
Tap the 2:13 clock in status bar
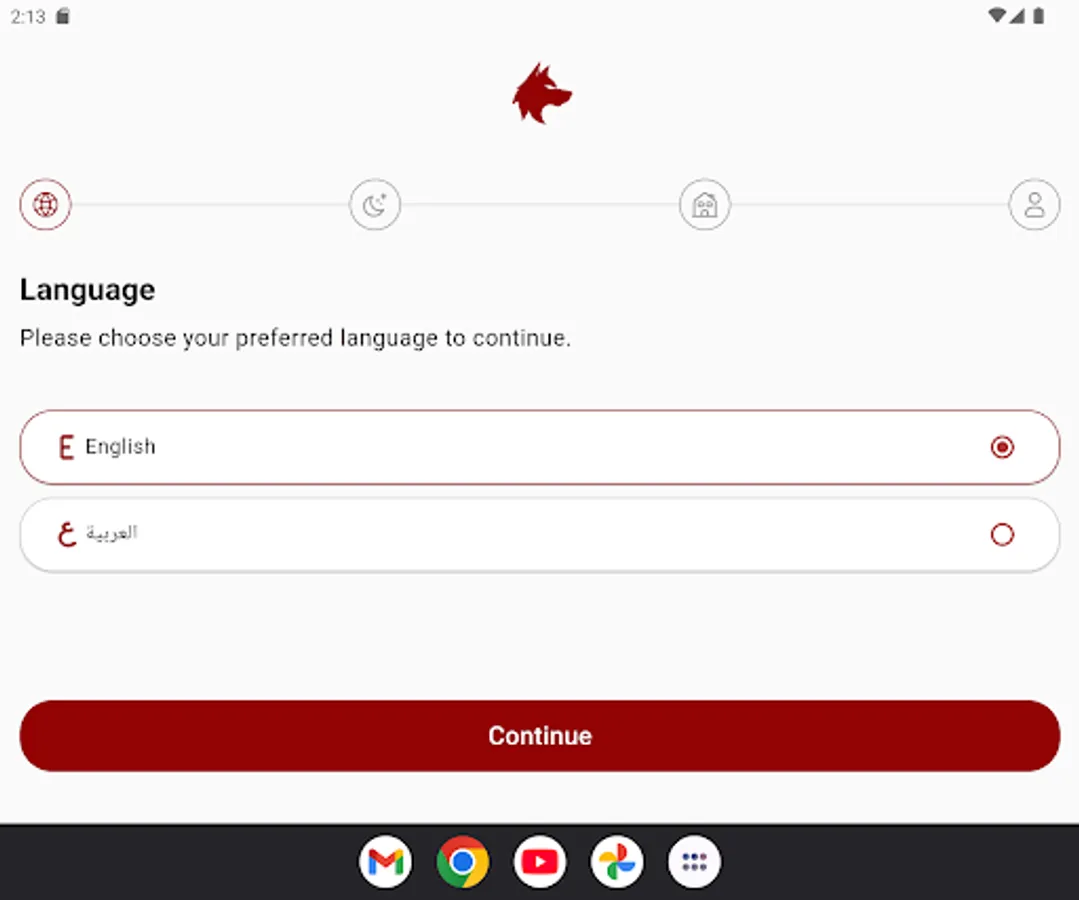coord(28,17)
